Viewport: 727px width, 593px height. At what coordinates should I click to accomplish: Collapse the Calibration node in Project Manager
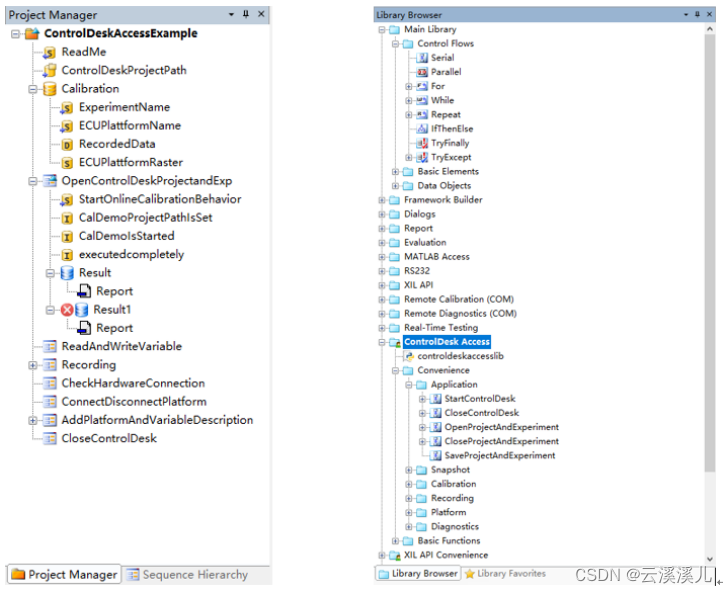pos(32,89)
